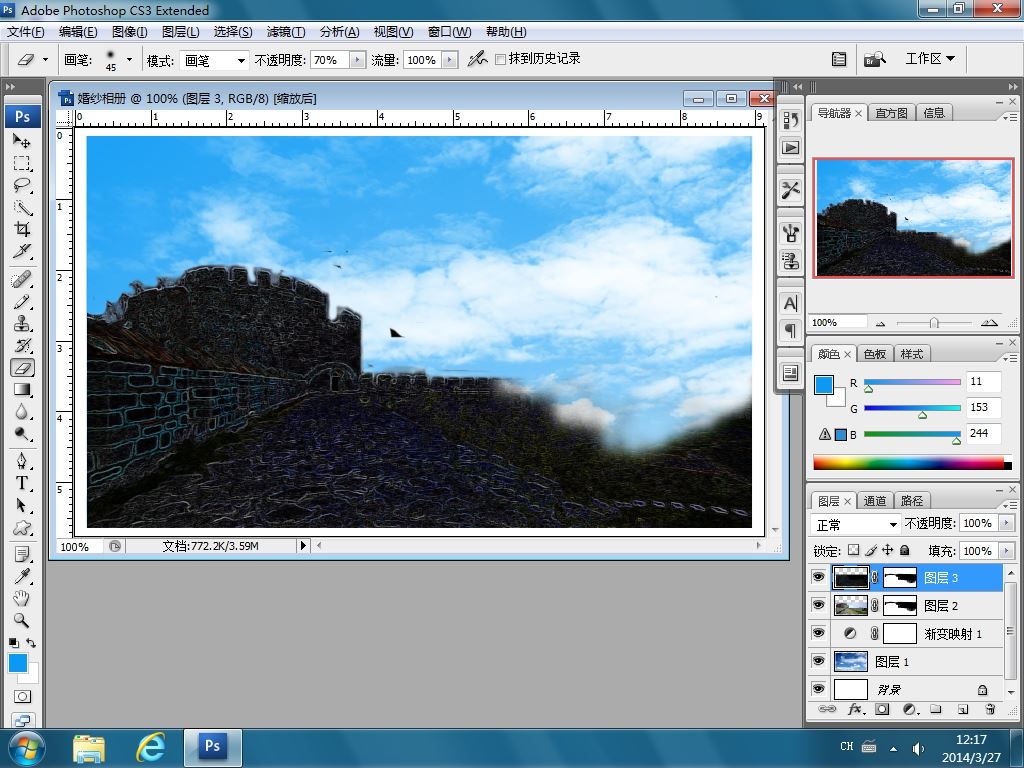Select the Path Selection tool
Image resolution: width=1024 pixels, height=768 pixels.
(22, 506)
